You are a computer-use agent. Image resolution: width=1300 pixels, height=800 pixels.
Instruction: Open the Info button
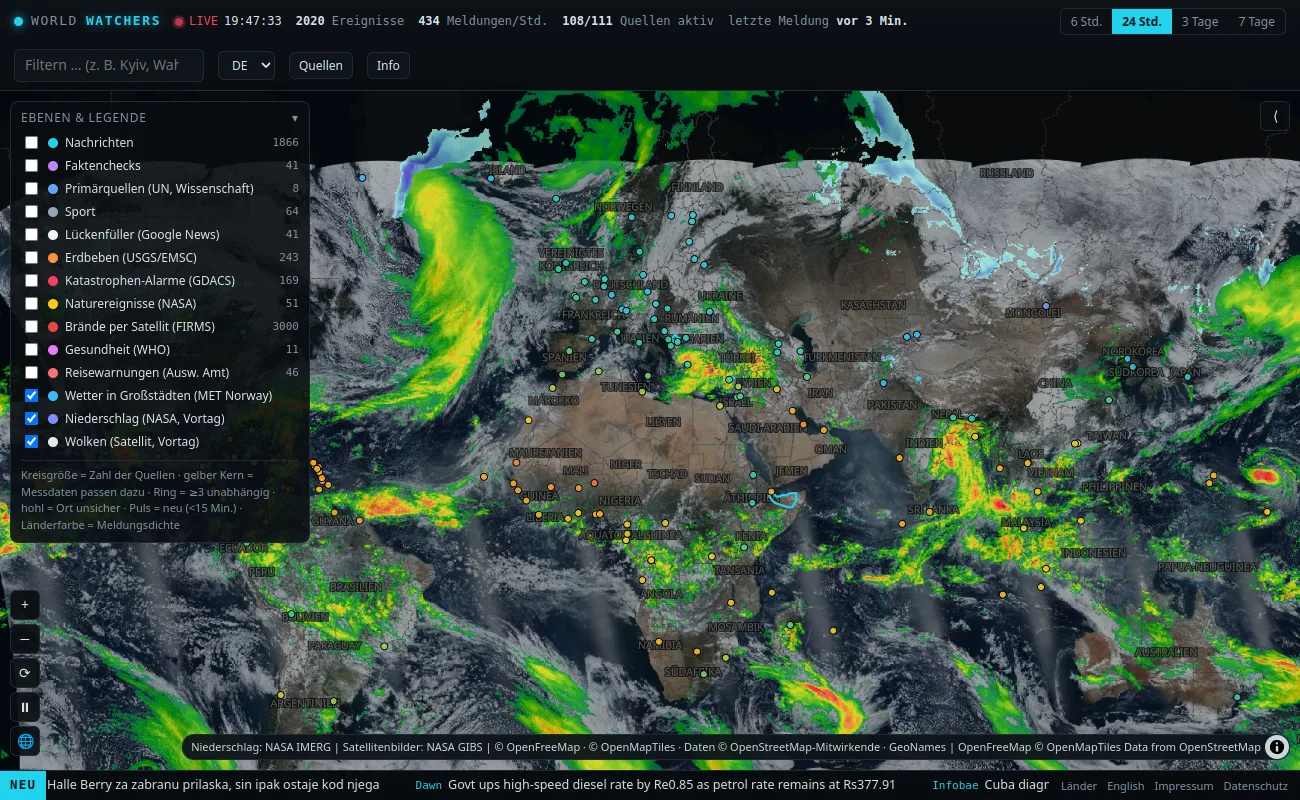388,66
